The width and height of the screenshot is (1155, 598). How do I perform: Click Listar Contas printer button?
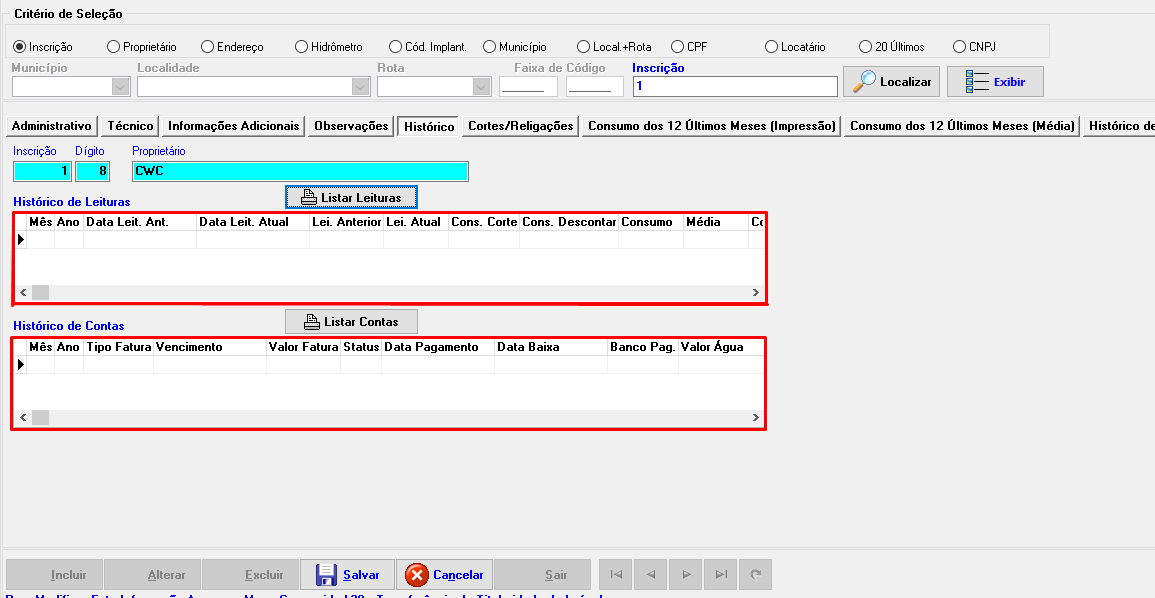pos(351,322)
